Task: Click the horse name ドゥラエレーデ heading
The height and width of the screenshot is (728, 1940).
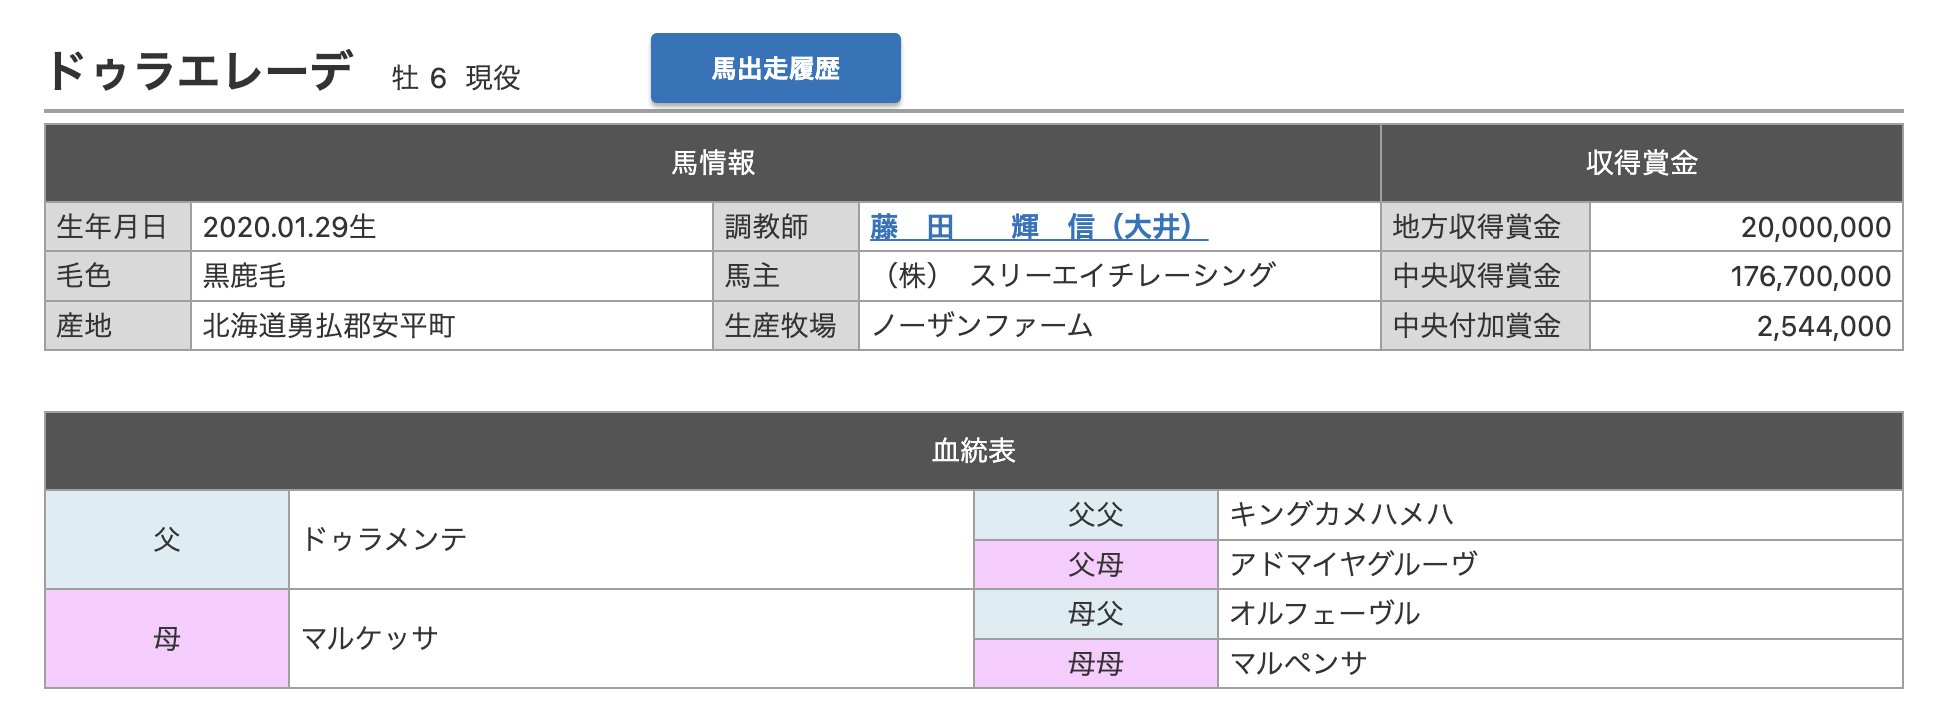Action: coord(199,72)
